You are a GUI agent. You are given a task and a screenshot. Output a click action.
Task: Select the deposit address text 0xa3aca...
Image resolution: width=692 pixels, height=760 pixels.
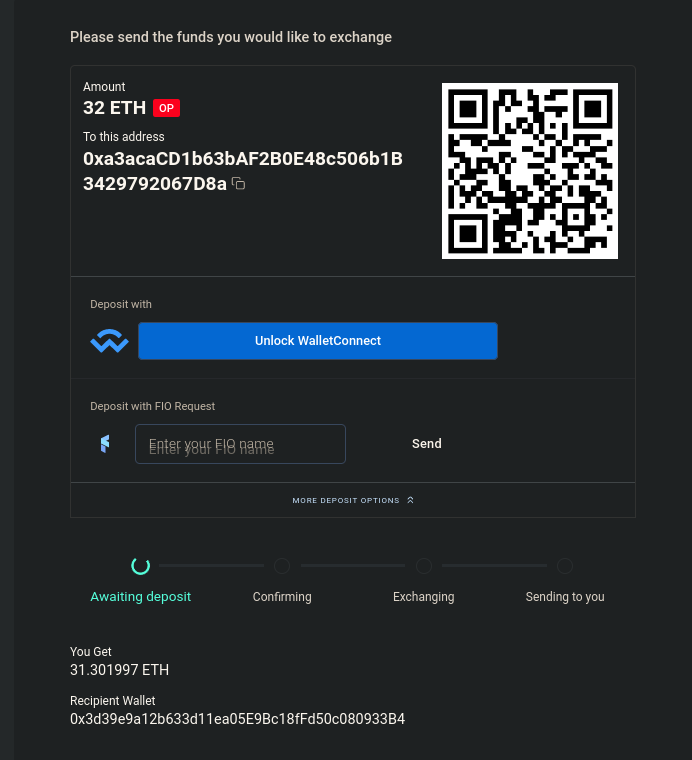pyautogui.click(x=243, y=171)
